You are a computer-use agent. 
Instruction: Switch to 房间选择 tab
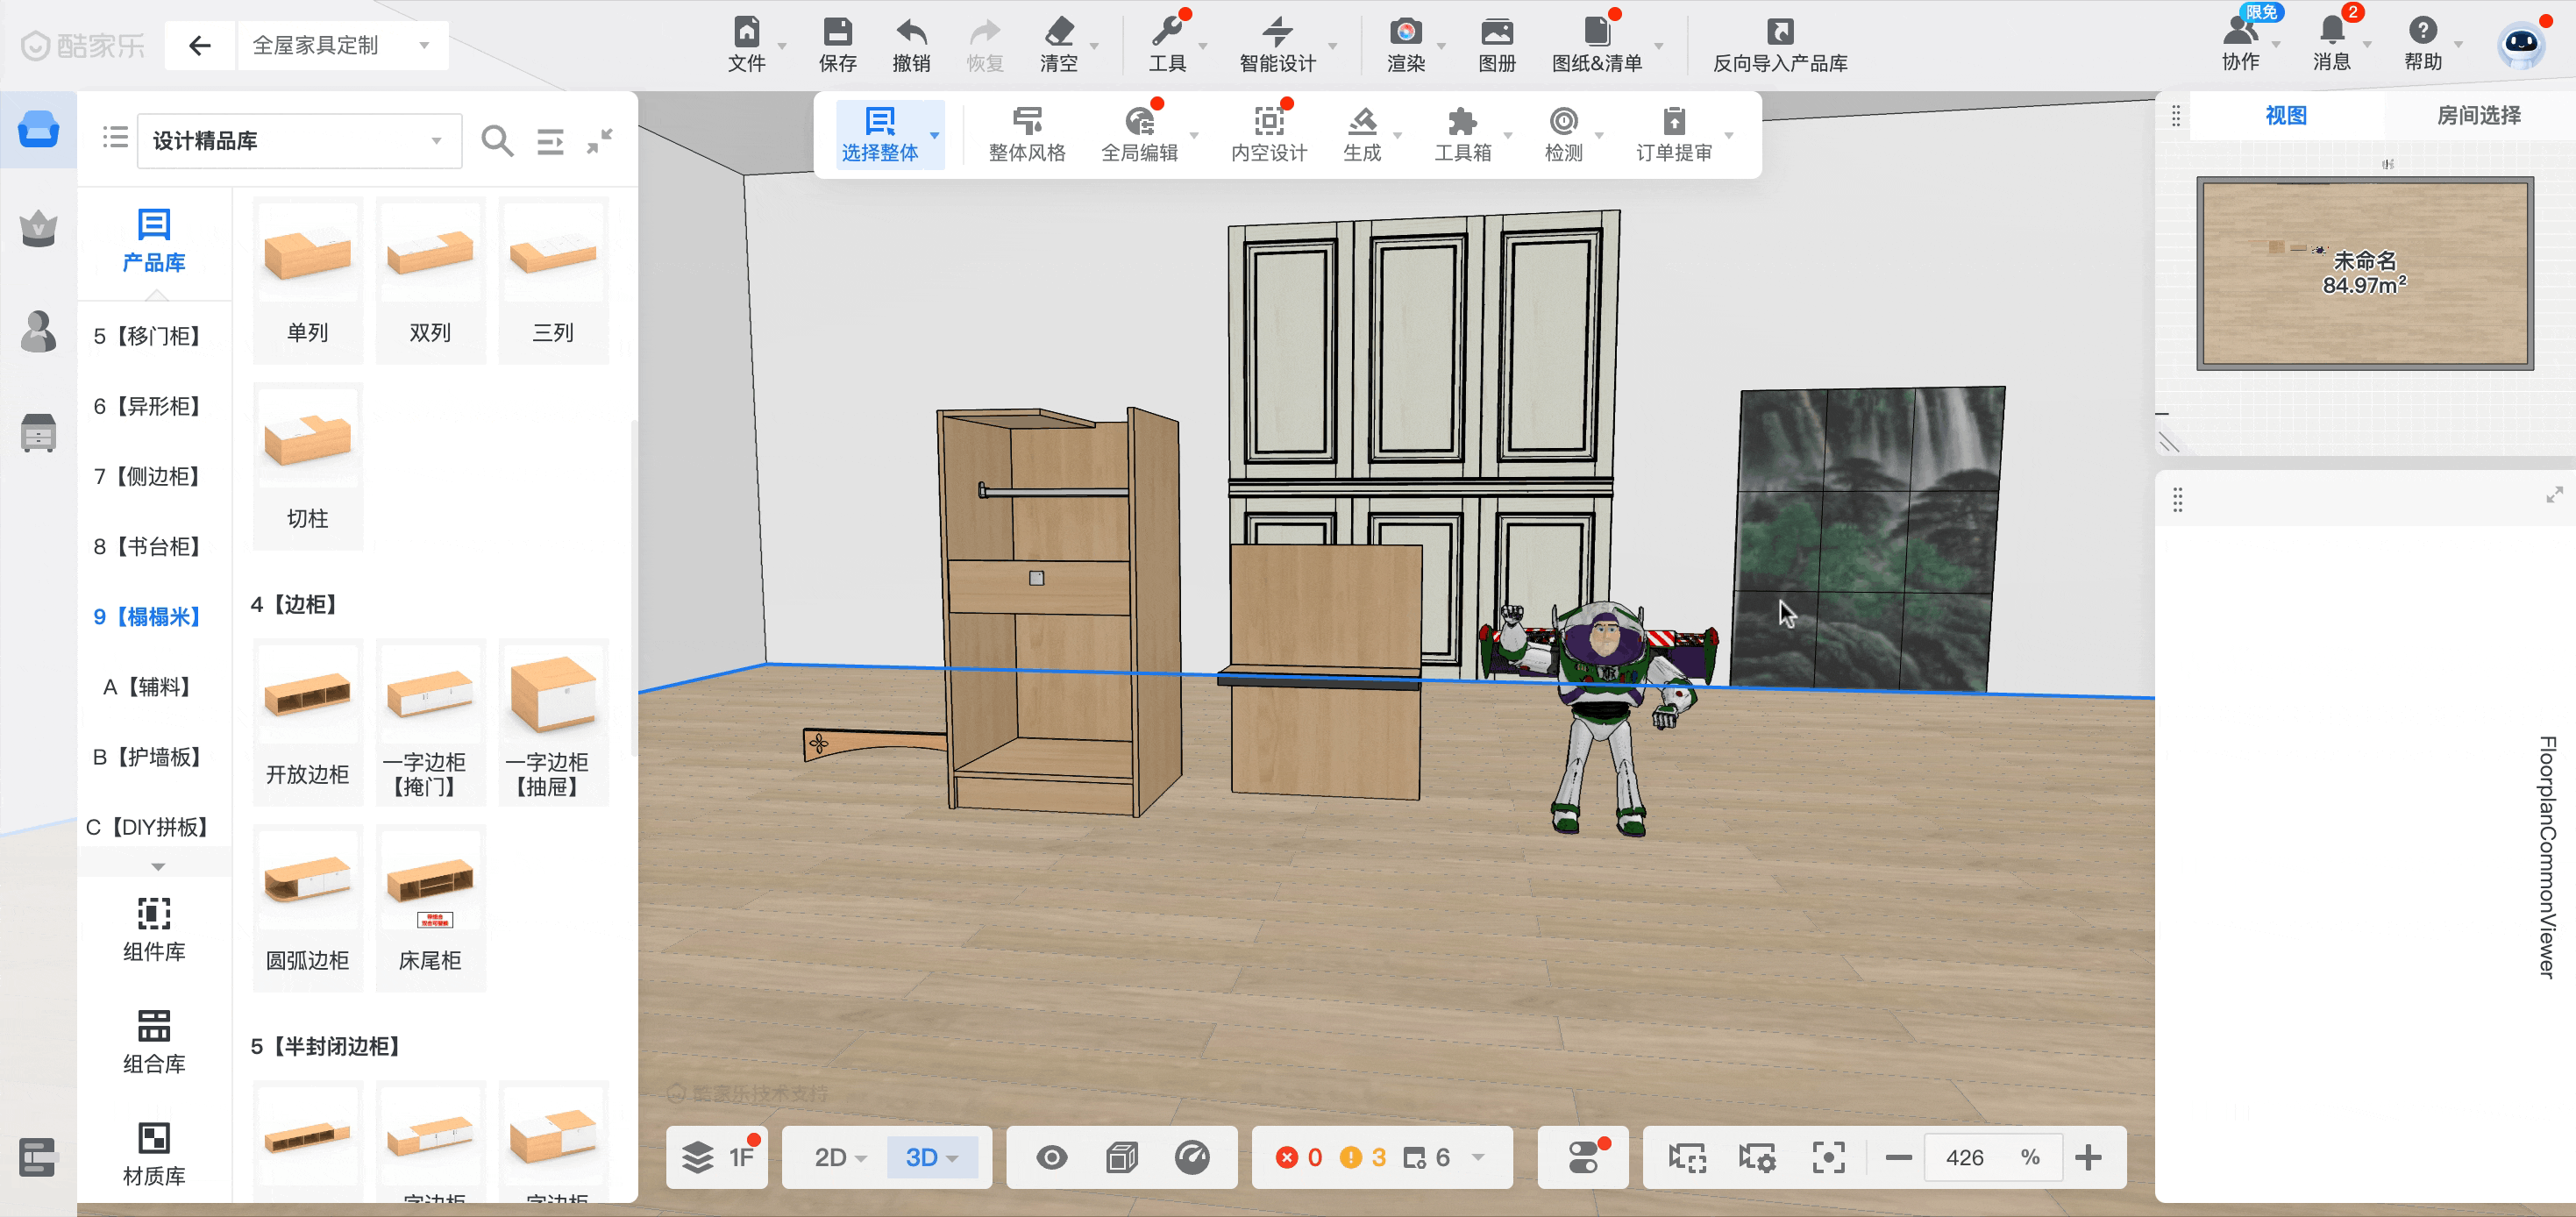point(2477,115)
